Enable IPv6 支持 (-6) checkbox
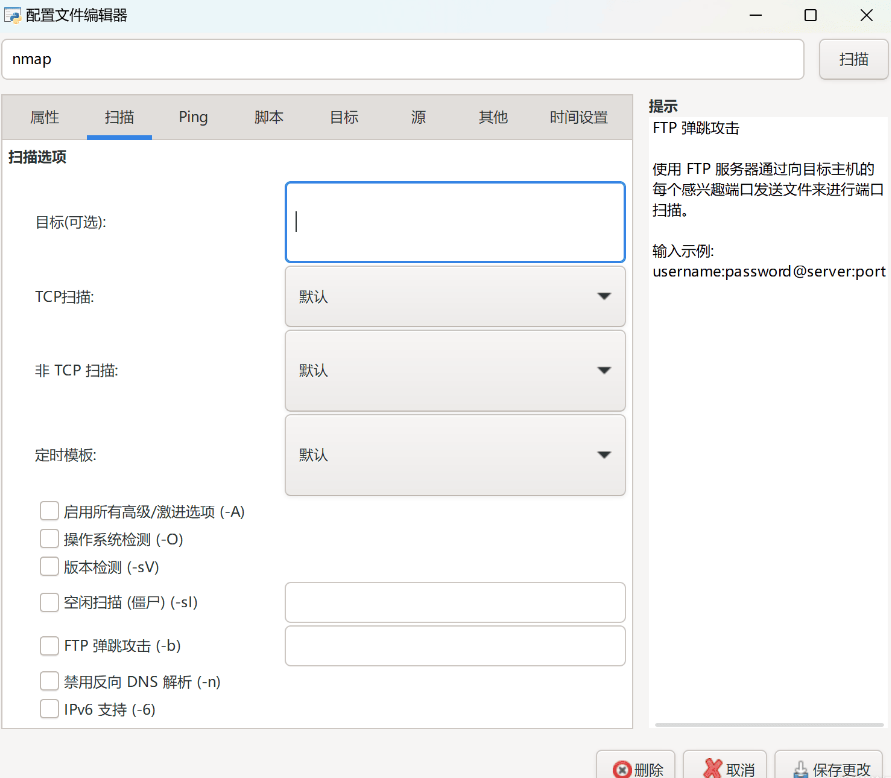891x778 pixels. point(50,709)
